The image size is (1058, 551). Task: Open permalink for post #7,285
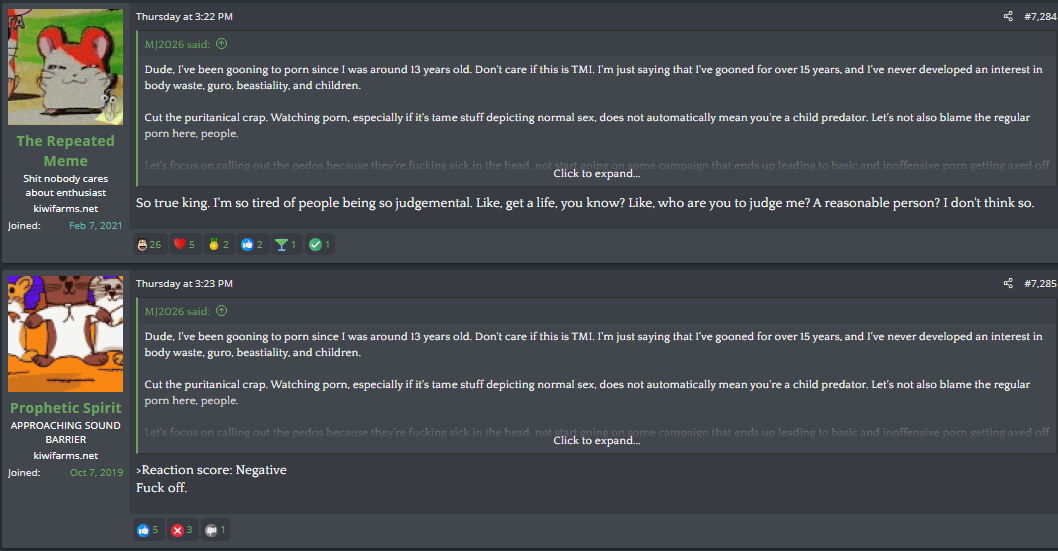[x=1040, y=284]
